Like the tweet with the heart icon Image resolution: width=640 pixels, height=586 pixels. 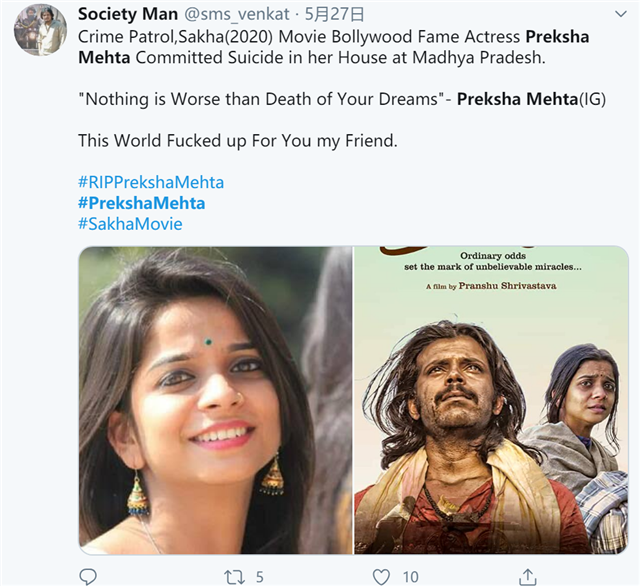click(x=380, y=576)
